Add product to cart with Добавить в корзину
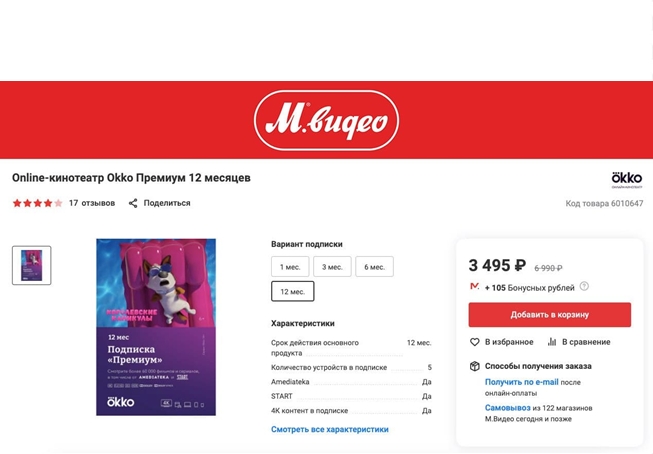 [550, 314]
